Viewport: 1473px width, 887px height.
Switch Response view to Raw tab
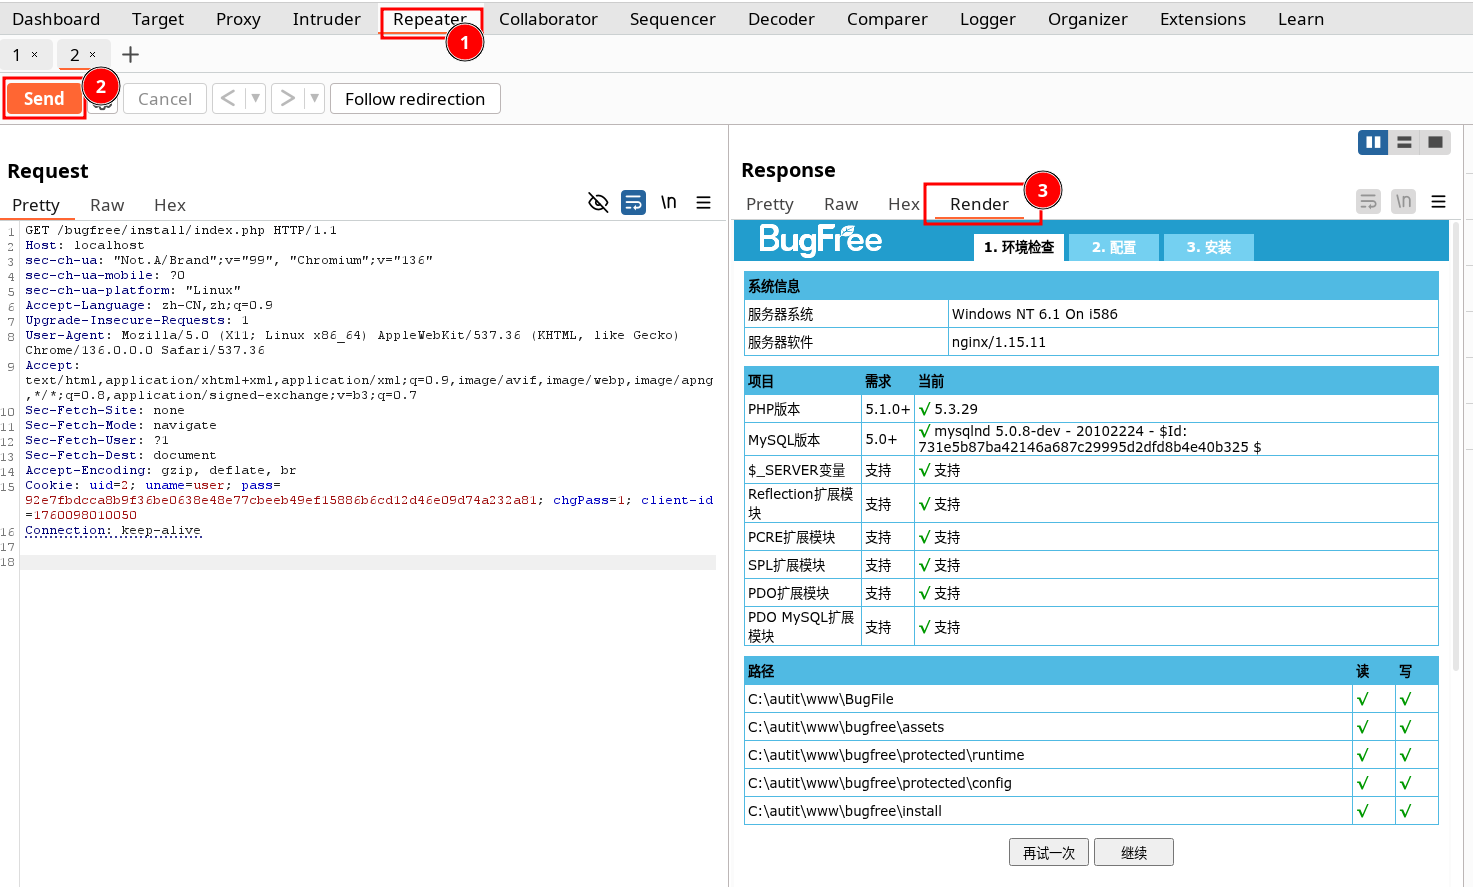(x=841, y=204)
